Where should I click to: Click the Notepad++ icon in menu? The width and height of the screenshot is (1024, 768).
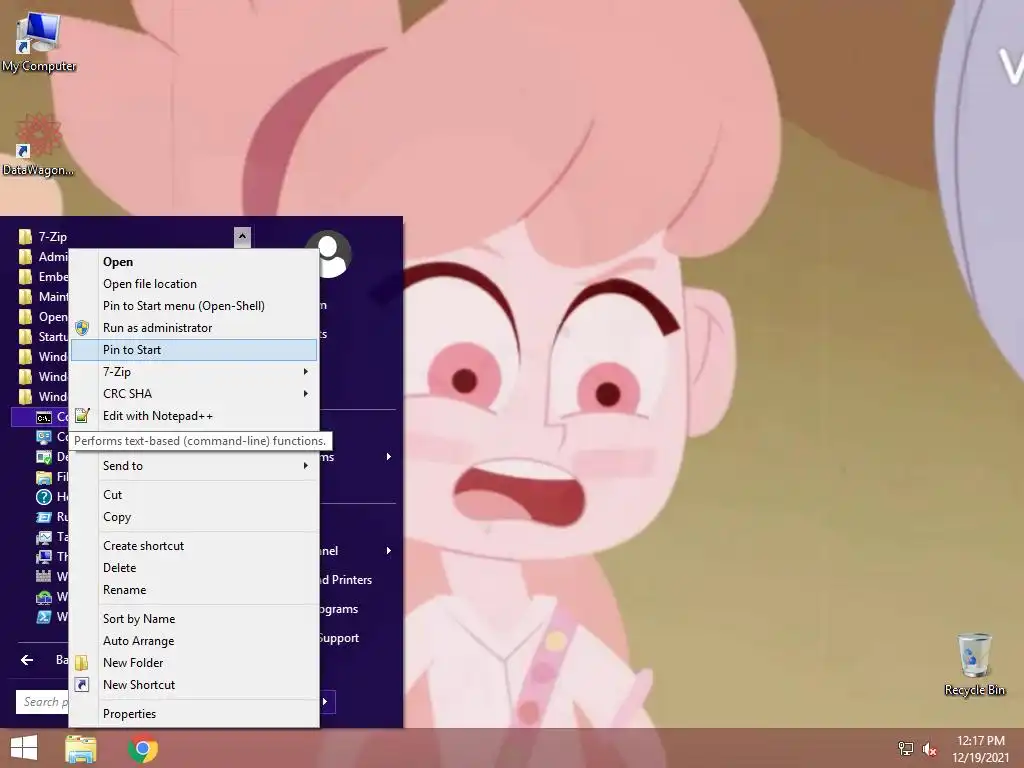(82, 415)
